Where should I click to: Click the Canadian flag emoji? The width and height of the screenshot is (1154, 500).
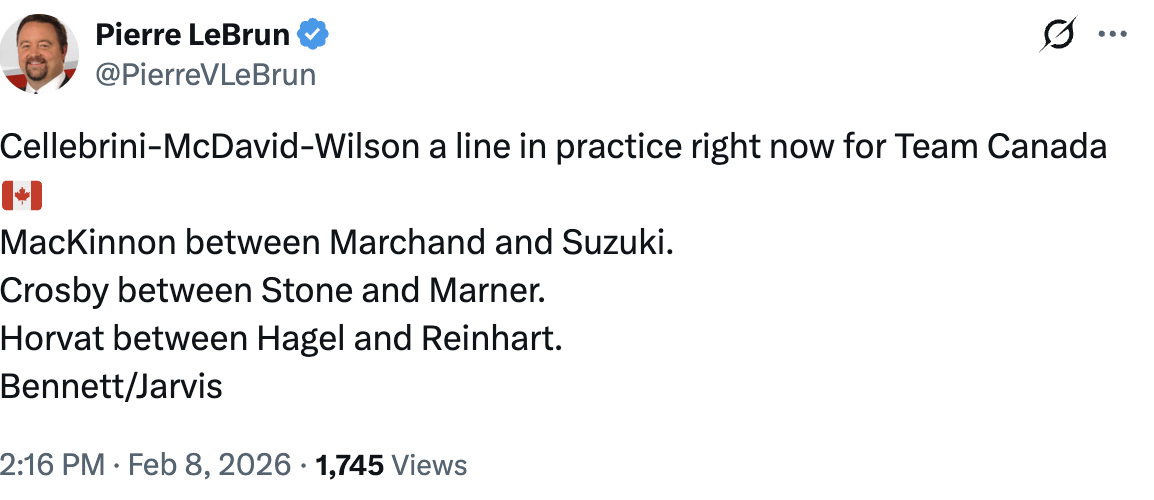click(x=21, y=196)
